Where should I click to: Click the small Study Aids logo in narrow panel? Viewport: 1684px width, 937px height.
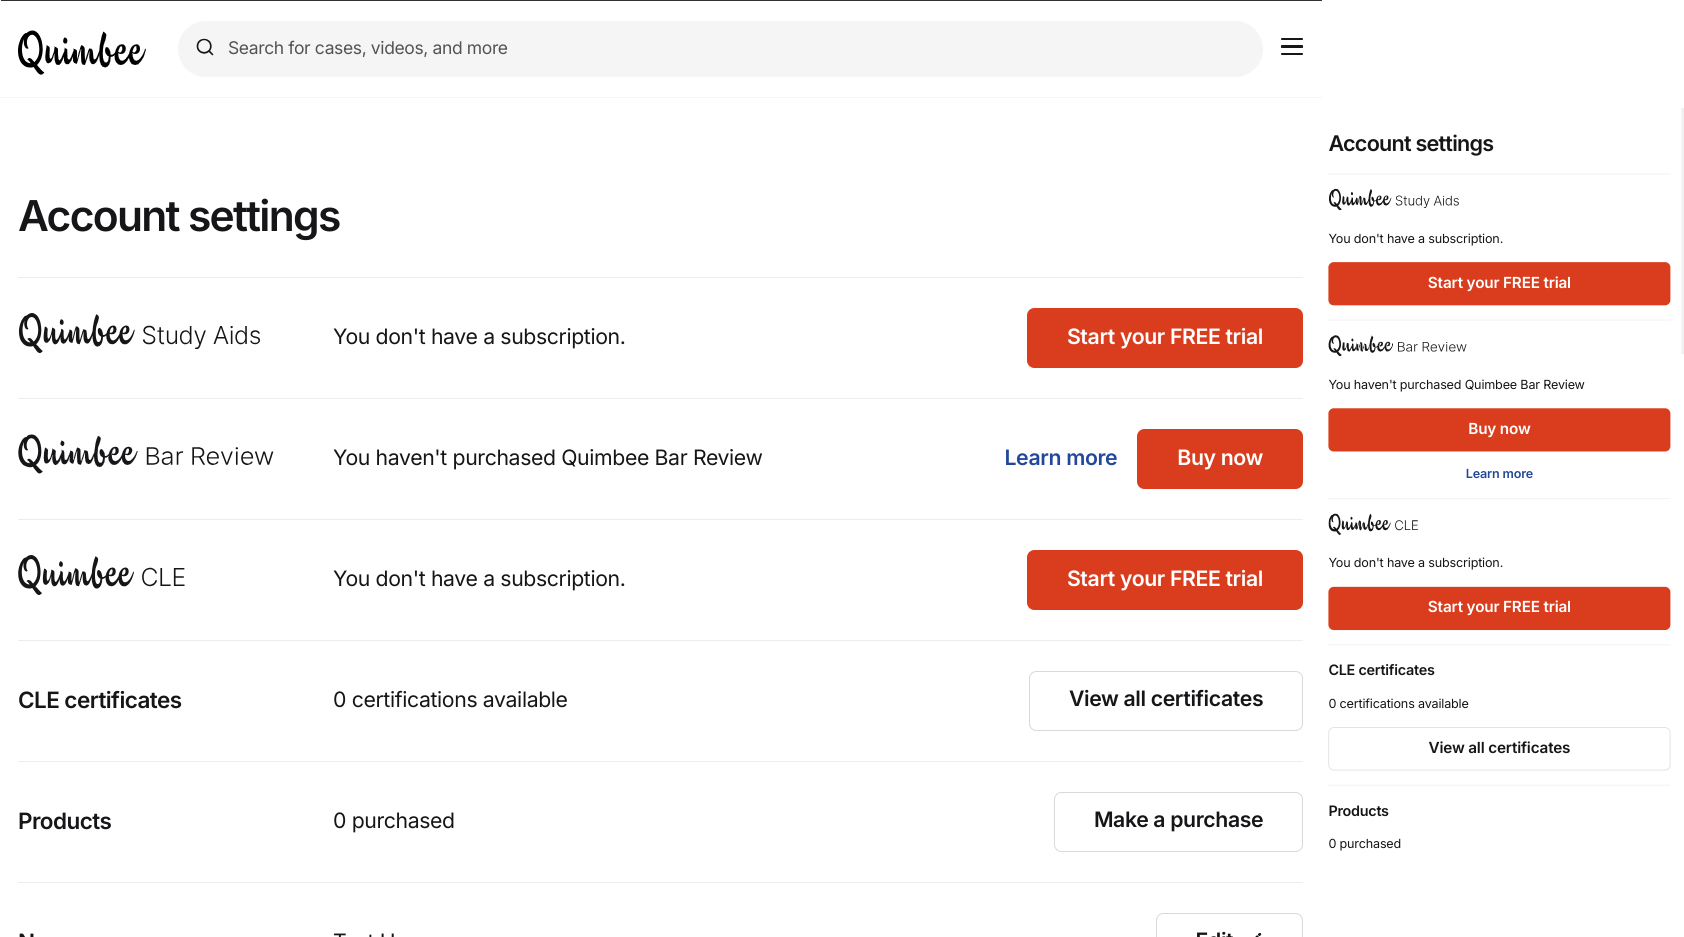click(1393, 200)
